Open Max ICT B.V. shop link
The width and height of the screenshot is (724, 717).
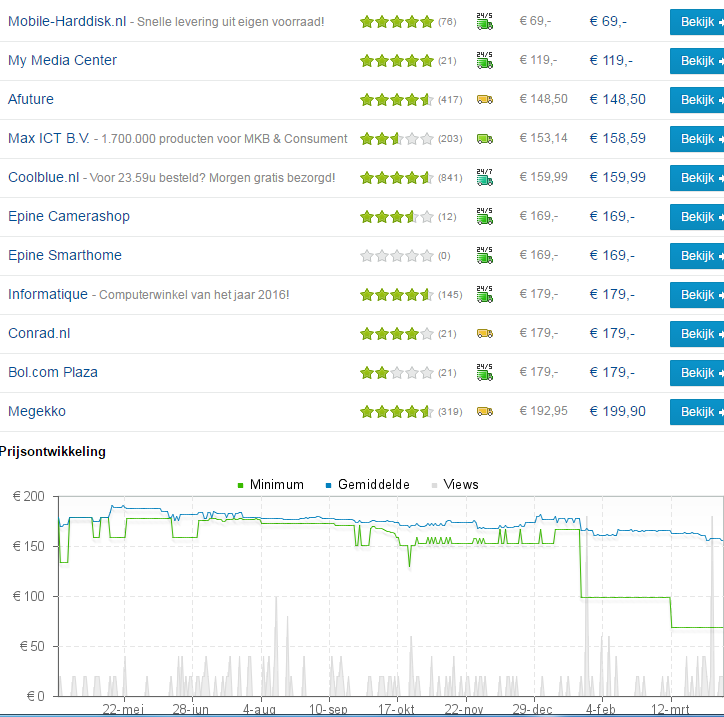point(49,139)
